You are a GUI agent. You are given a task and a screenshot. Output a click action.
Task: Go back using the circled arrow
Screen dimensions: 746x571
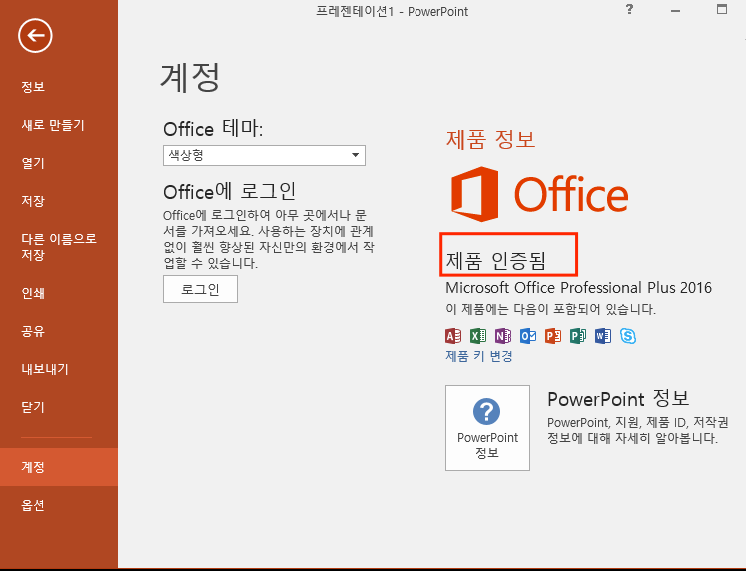coord(35,36)
